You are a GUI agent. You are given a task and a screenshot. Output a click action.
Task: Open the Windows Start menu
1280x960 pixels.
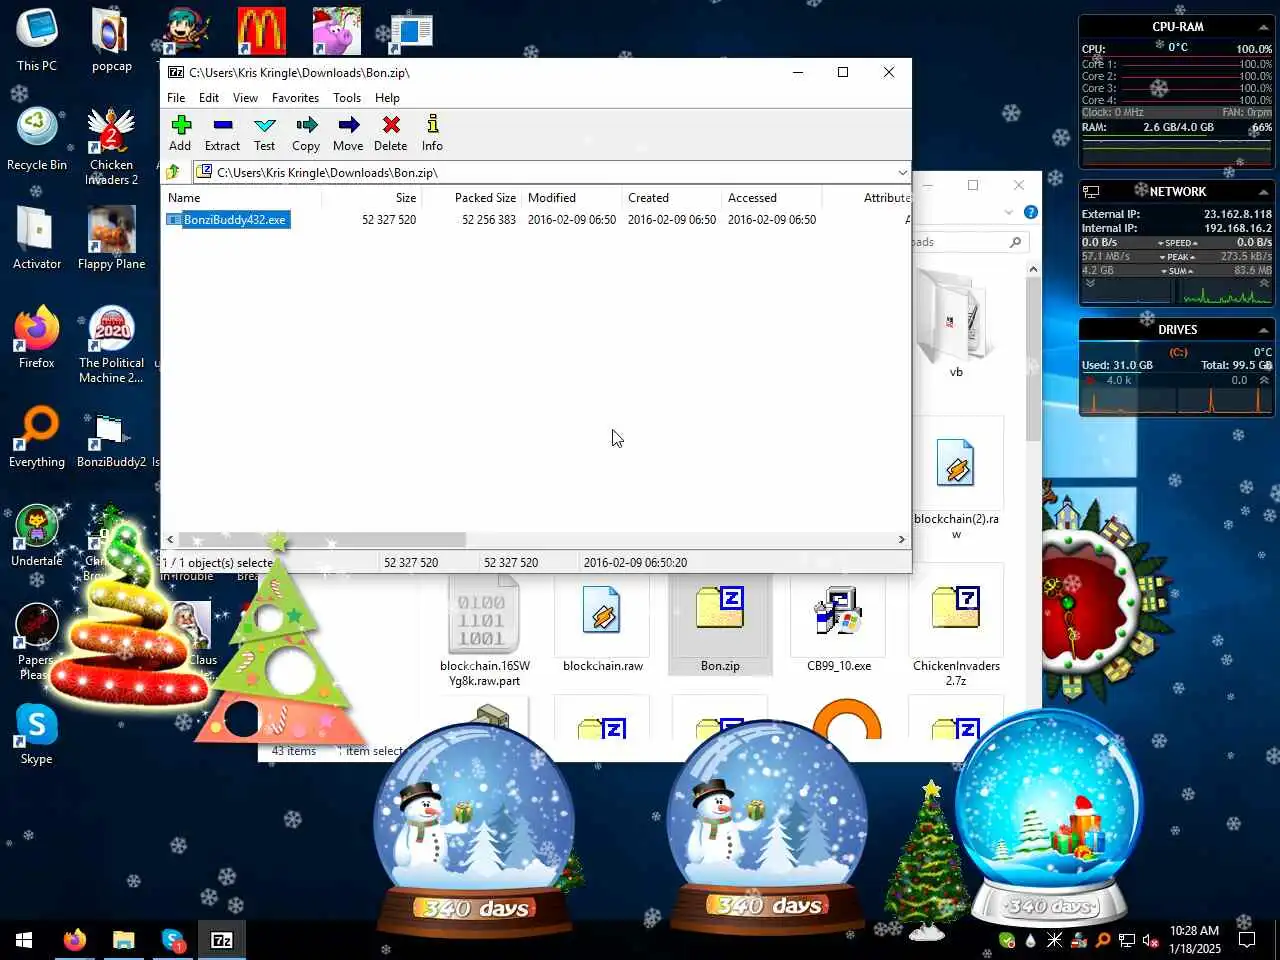[24, 940]
